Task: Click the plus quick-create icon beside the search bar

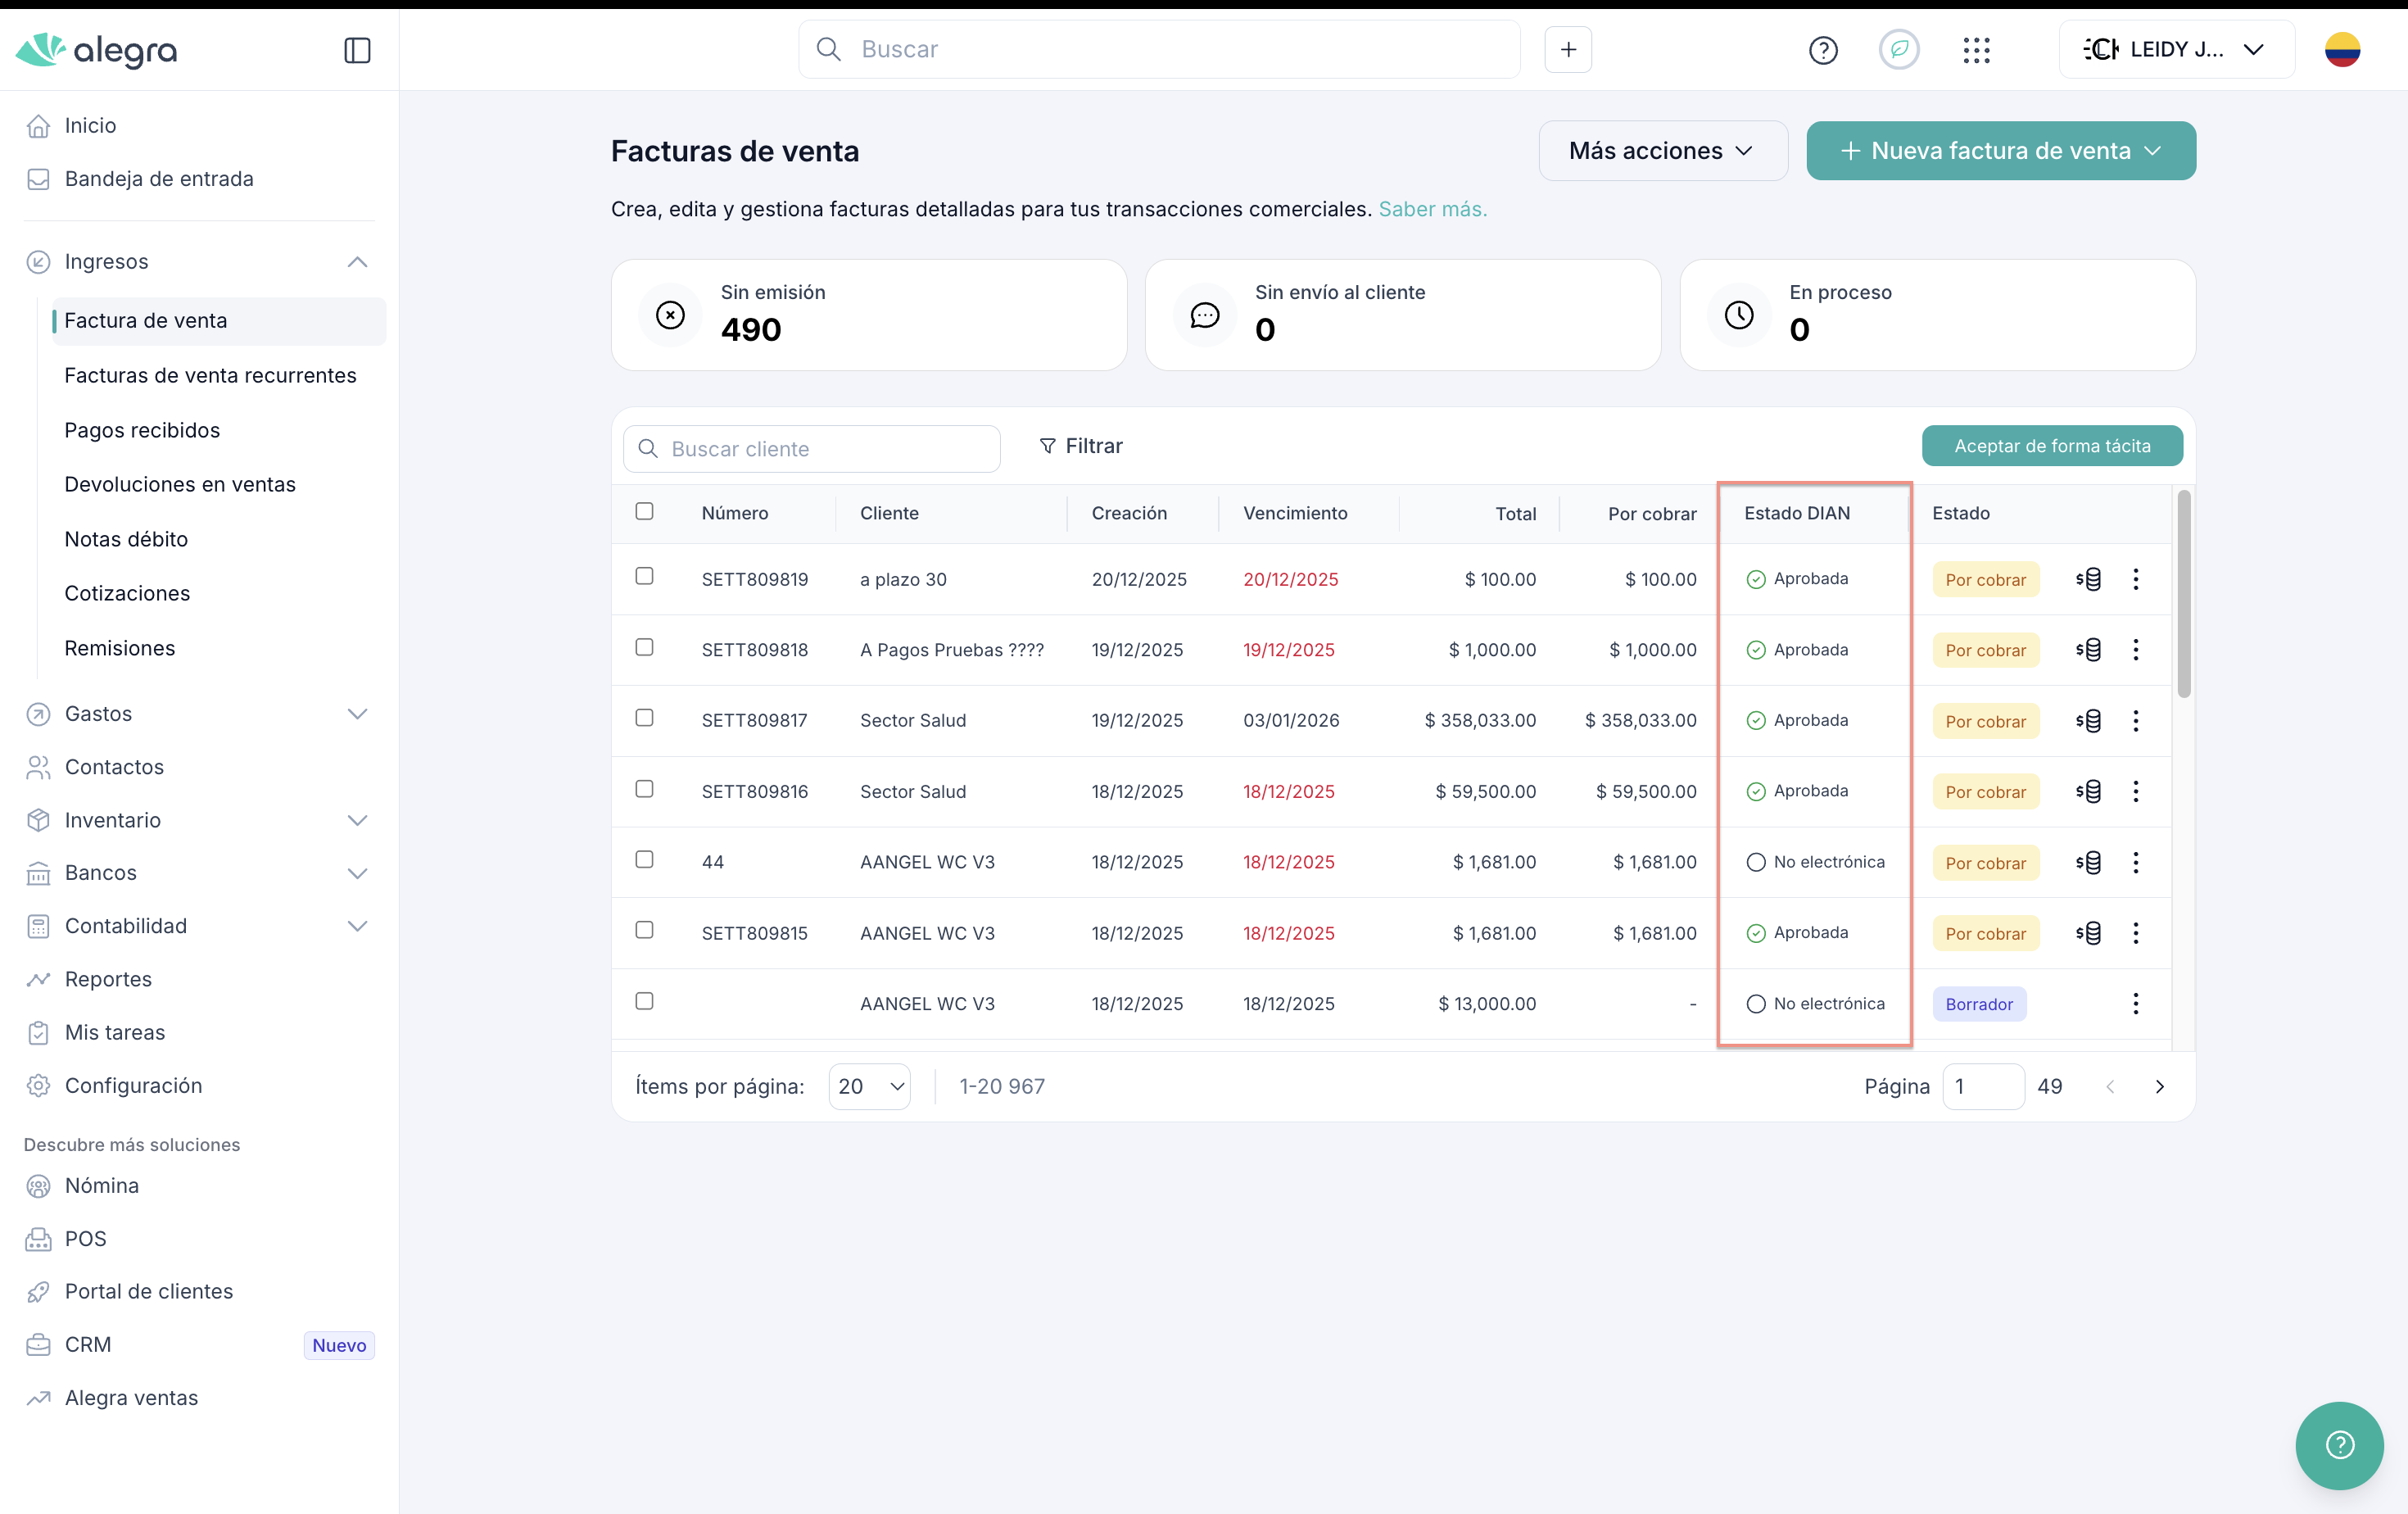Action: click(x=1567, y=50)
